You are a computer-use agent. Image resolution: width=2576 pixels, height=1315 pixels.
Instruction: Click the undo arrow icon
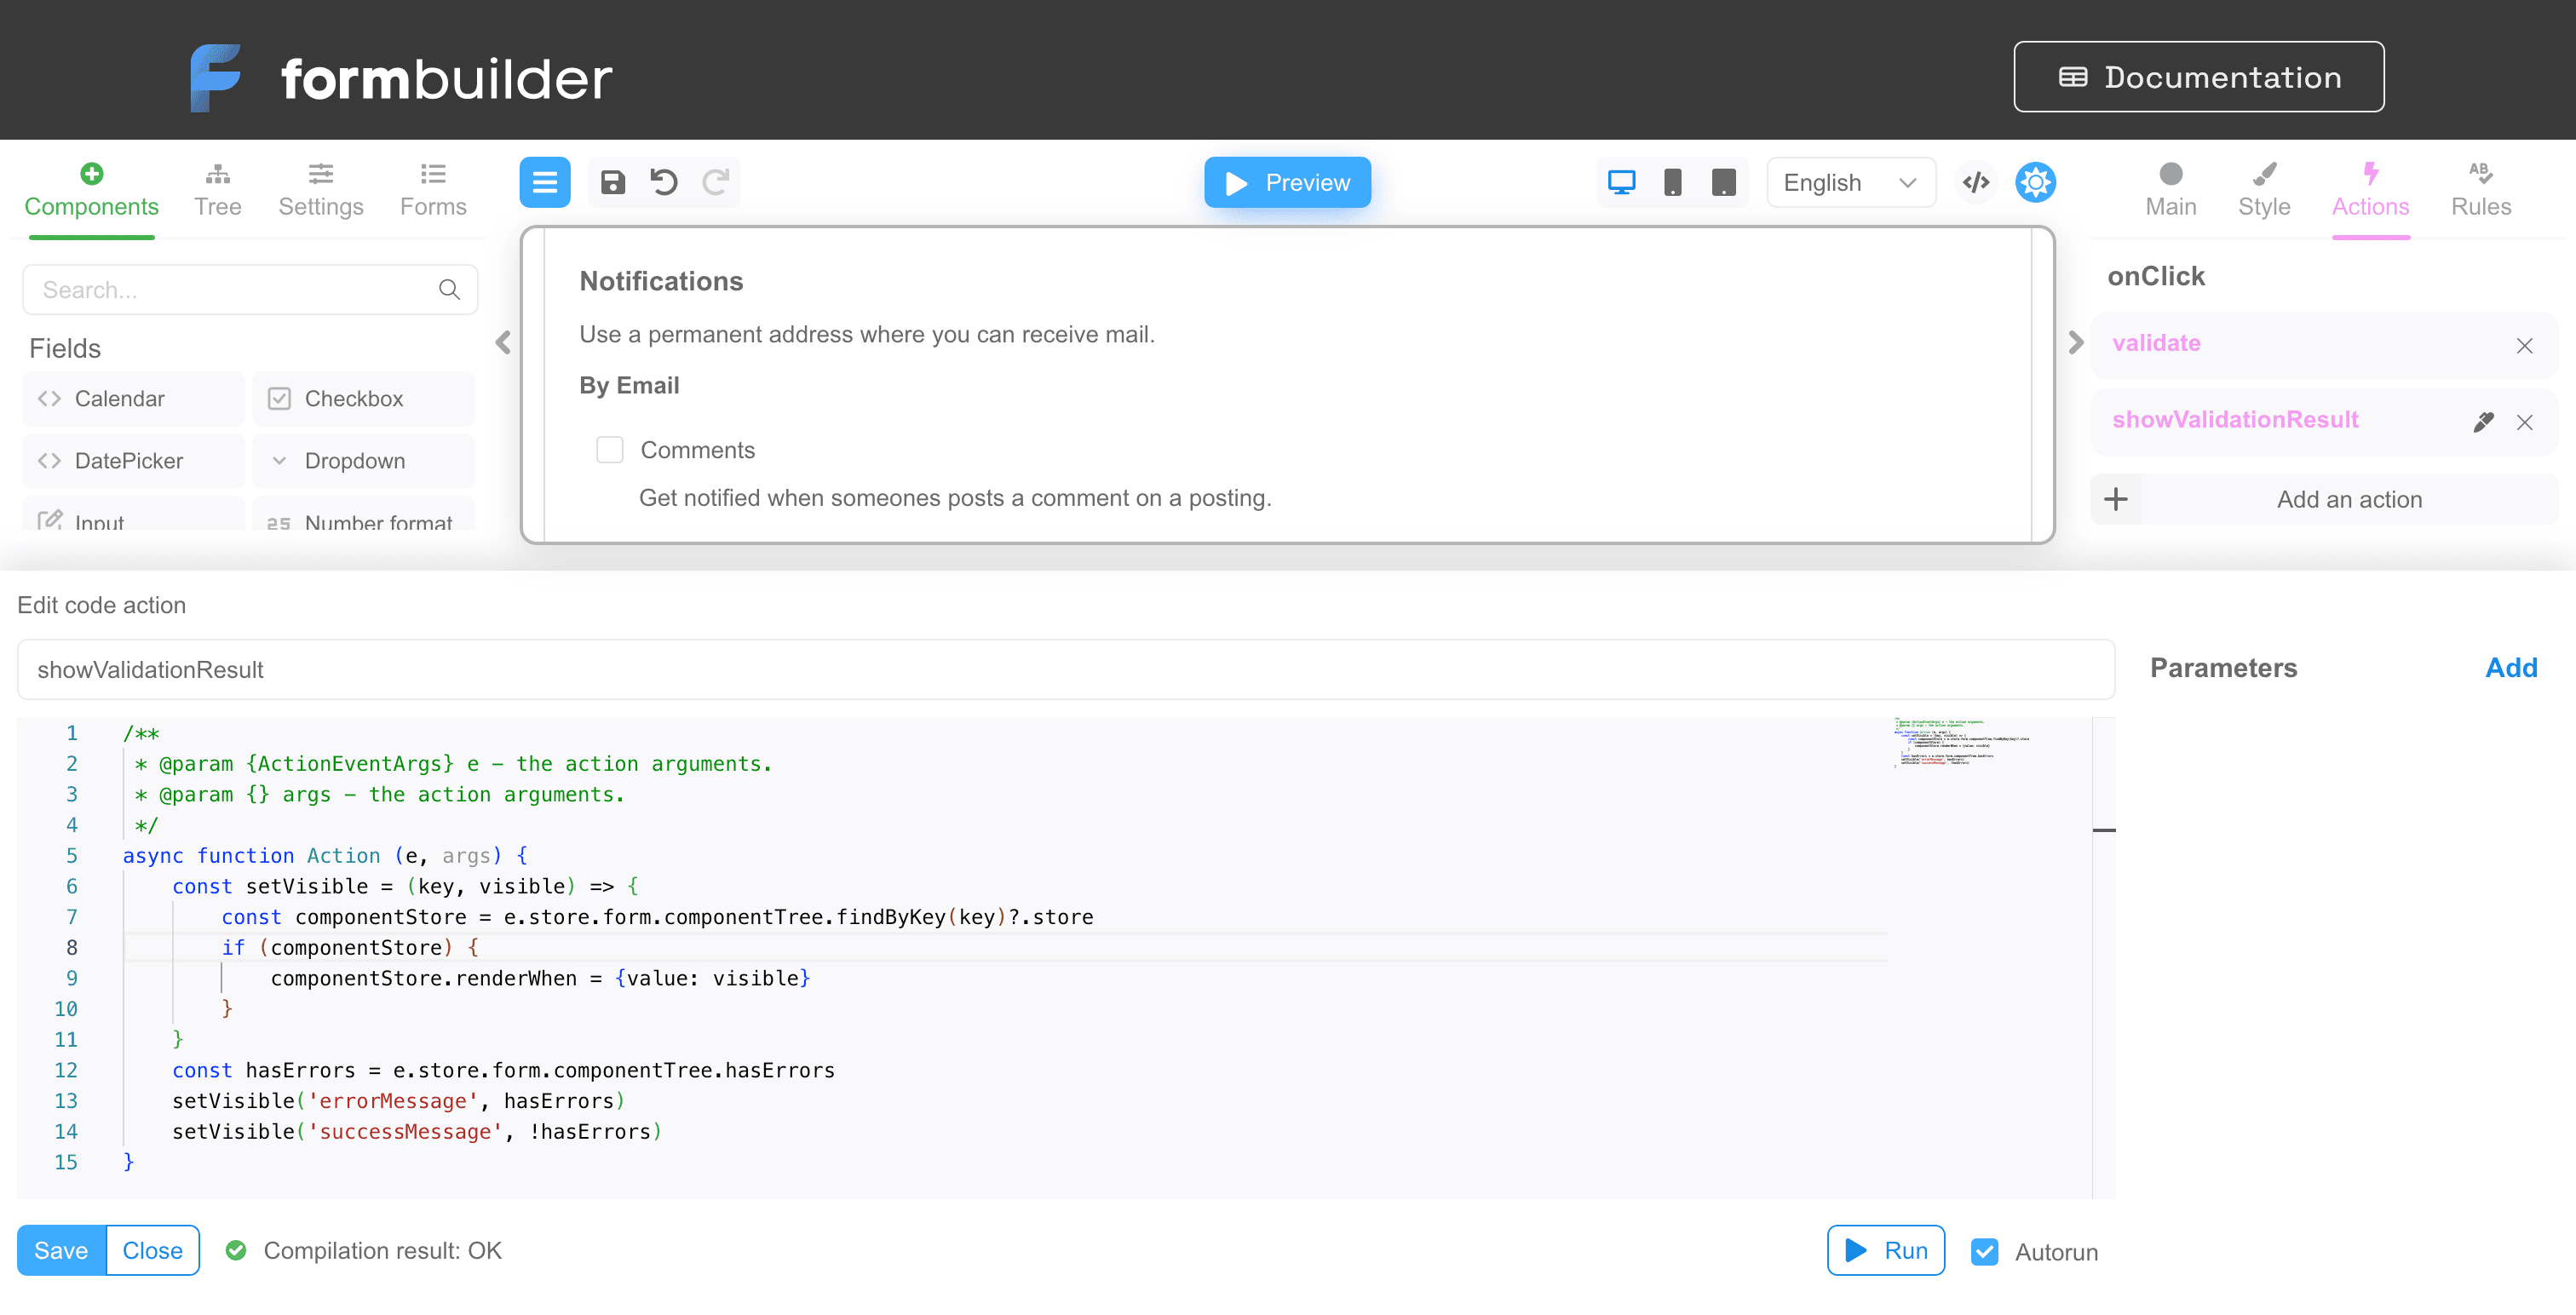[664, 182]
